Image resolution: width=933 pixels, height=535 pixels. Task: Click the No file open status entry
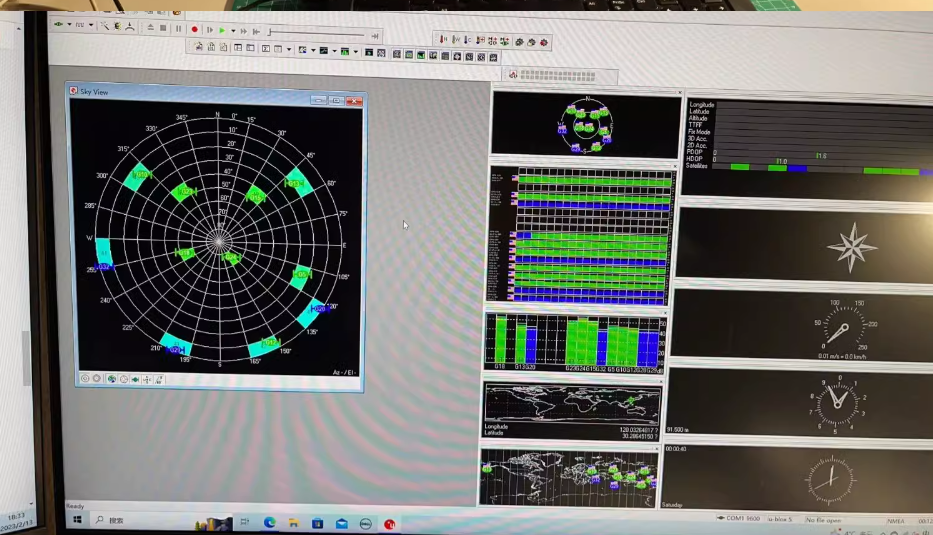click(x=824, y=520)
